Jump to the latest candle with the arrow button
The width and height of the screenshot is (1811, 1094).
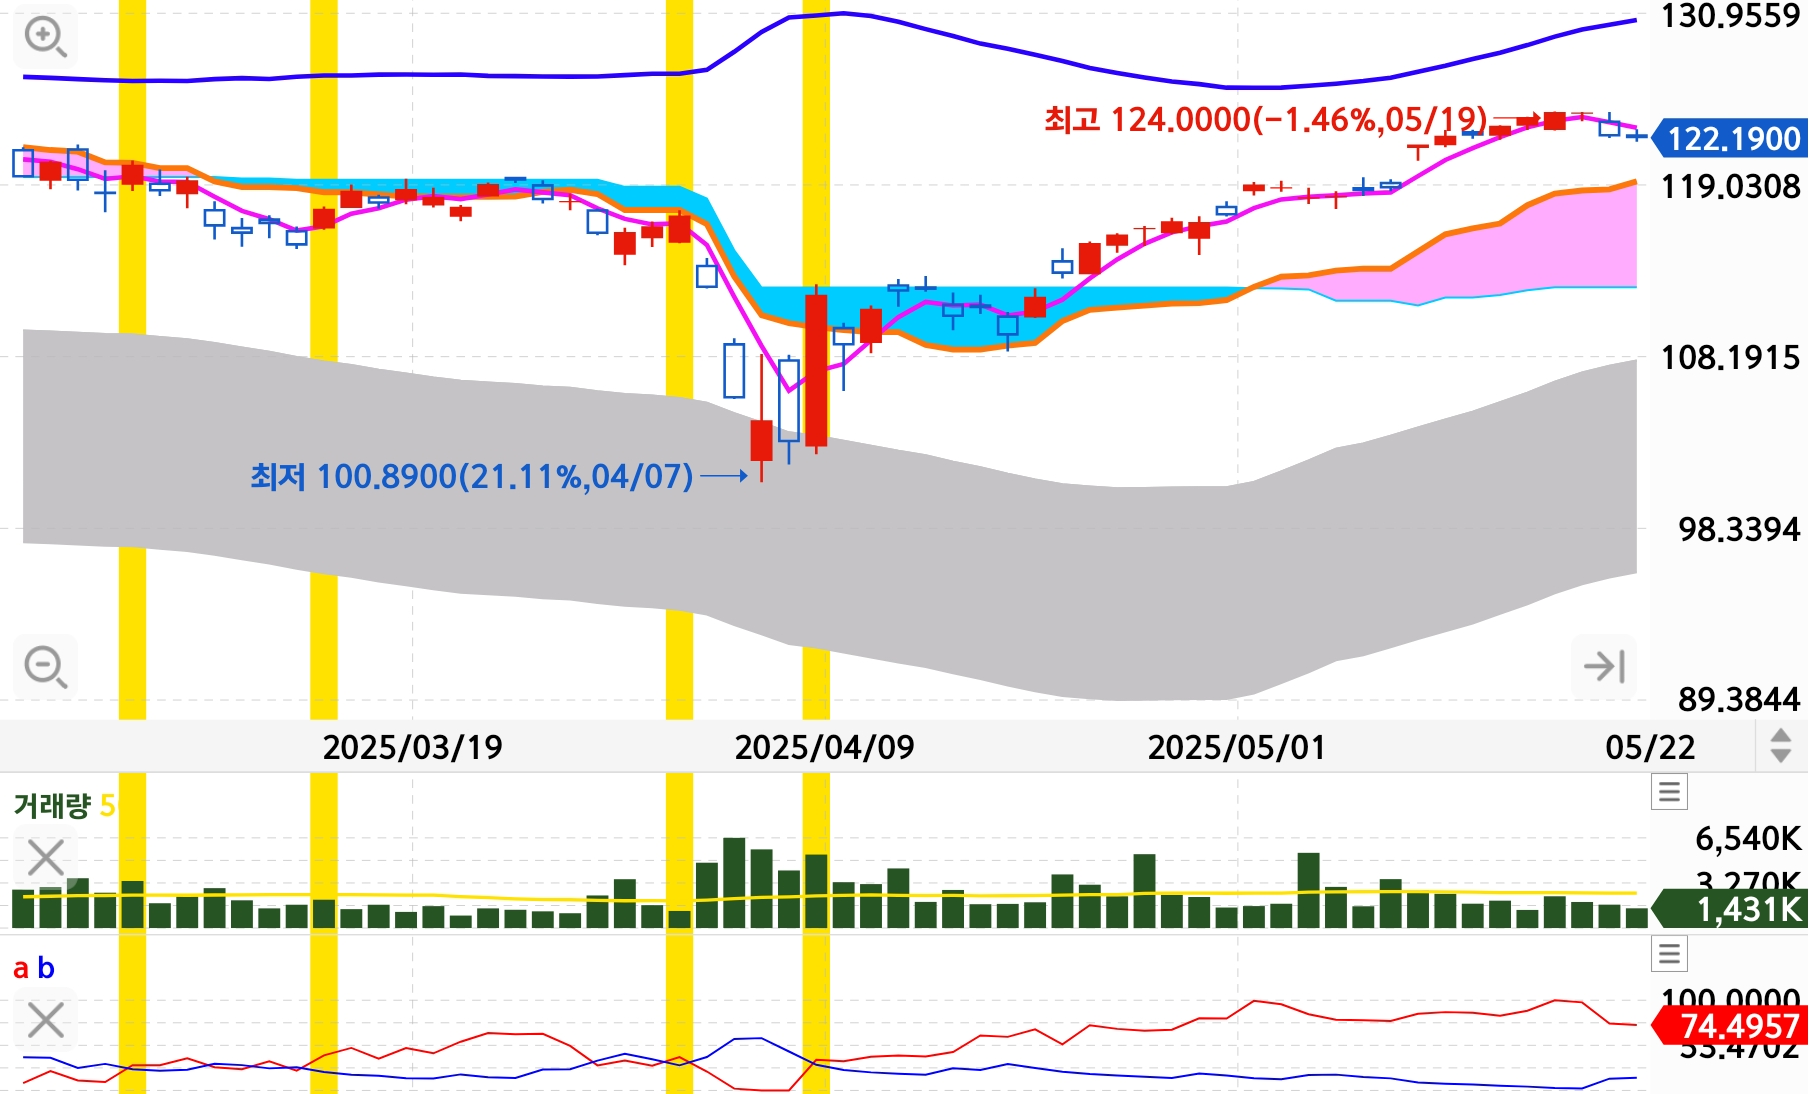tap(1604, 666)
